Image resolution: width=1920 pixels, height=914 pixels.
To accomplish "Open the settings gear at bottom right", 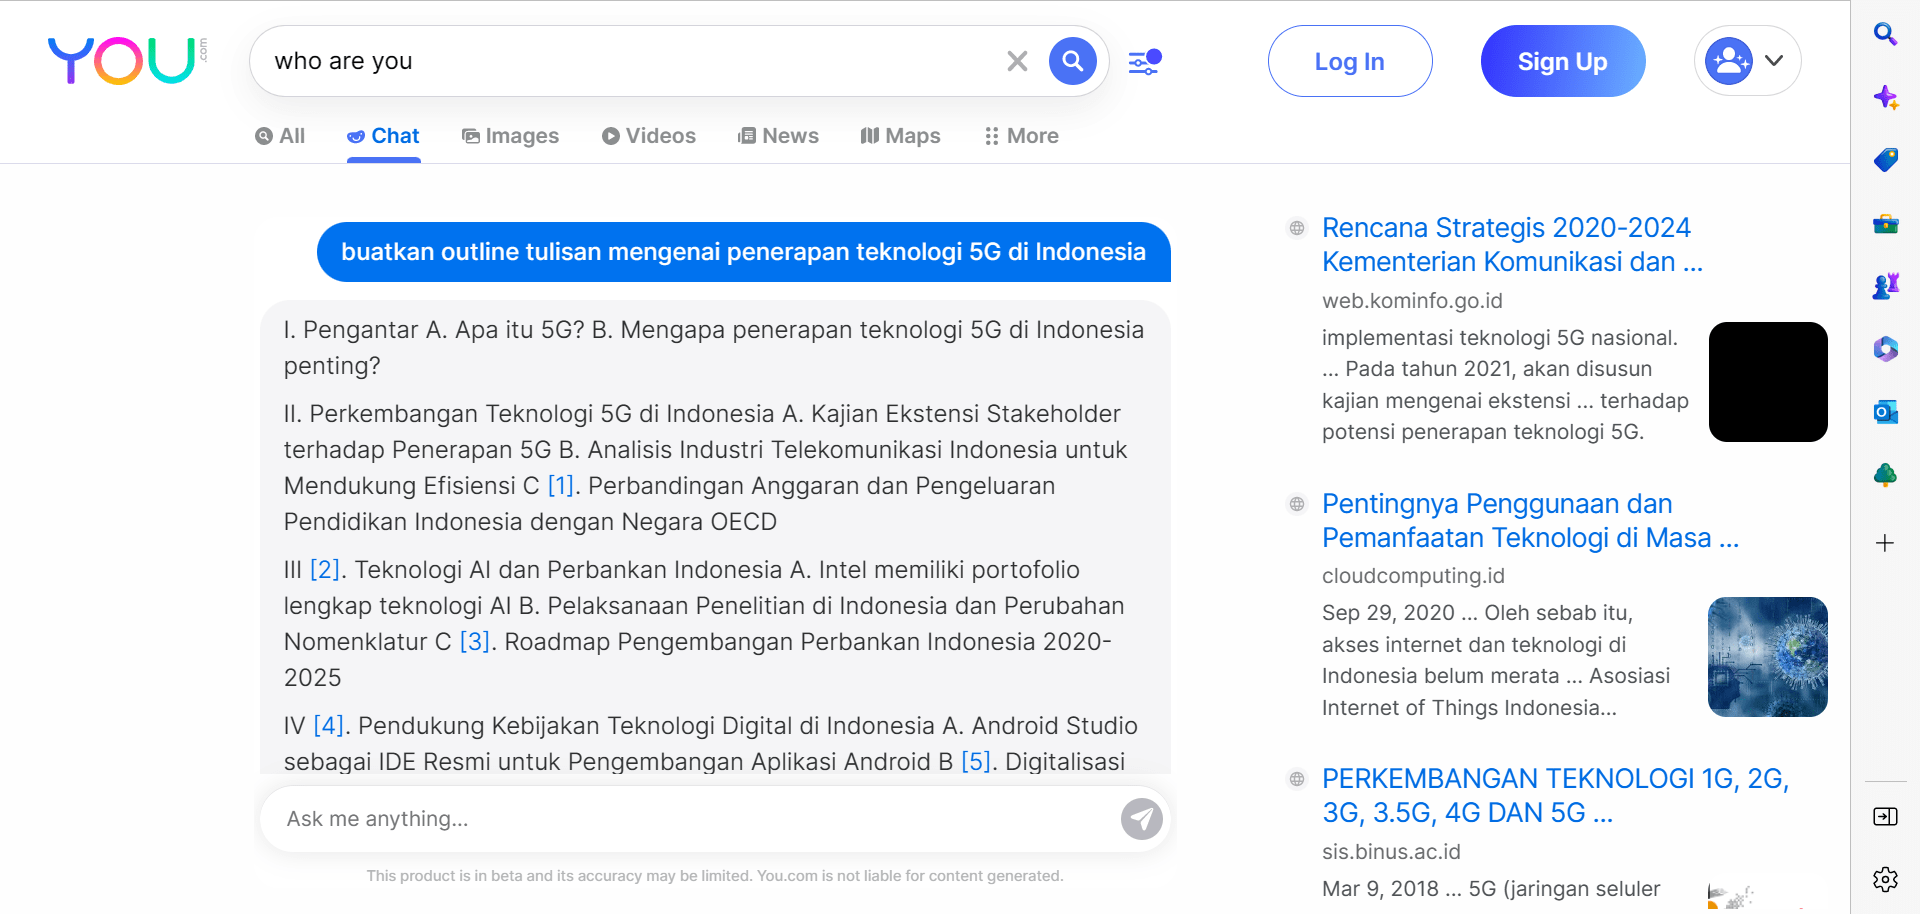I will [1886, 880].
